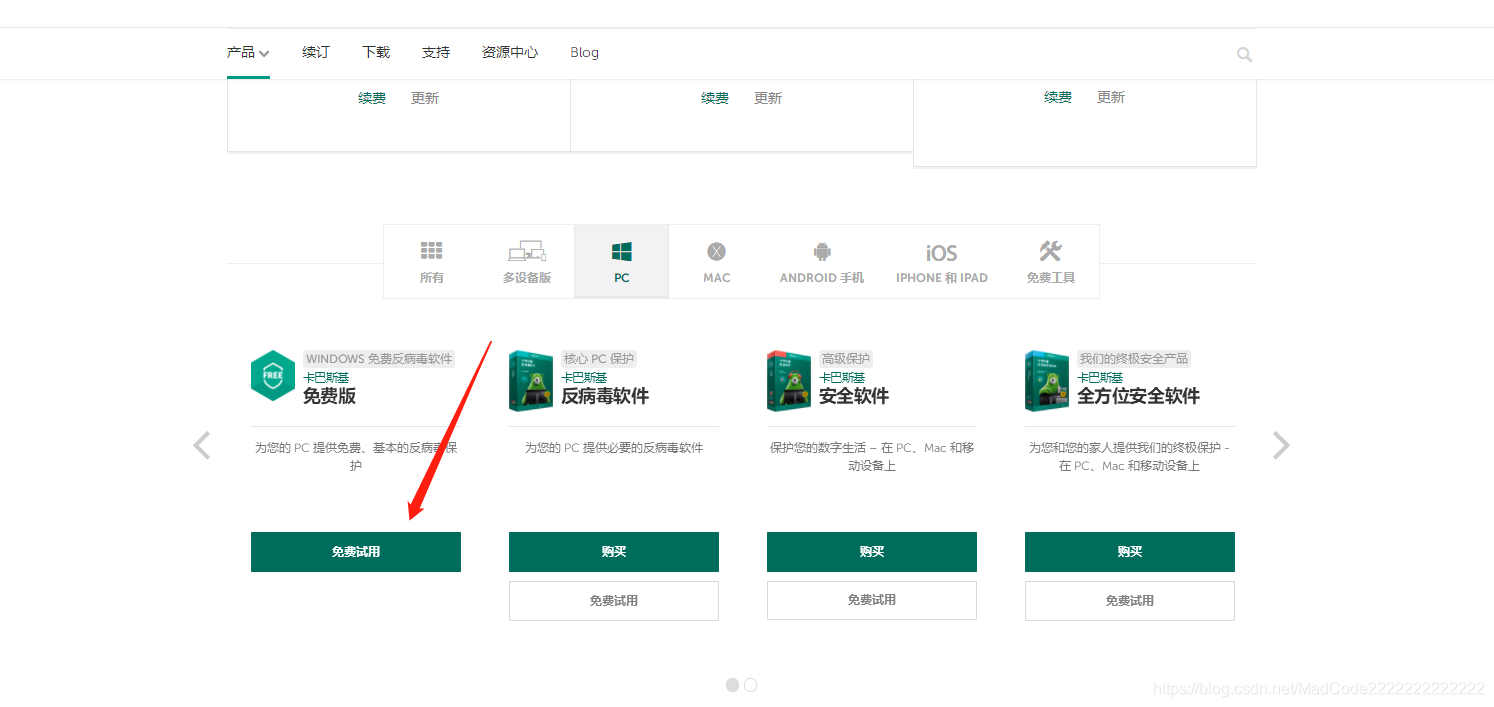Open the 下载 menu item
Viewport: 1494px width, 707px height.
pyautogui.click(x=376, y=52)
